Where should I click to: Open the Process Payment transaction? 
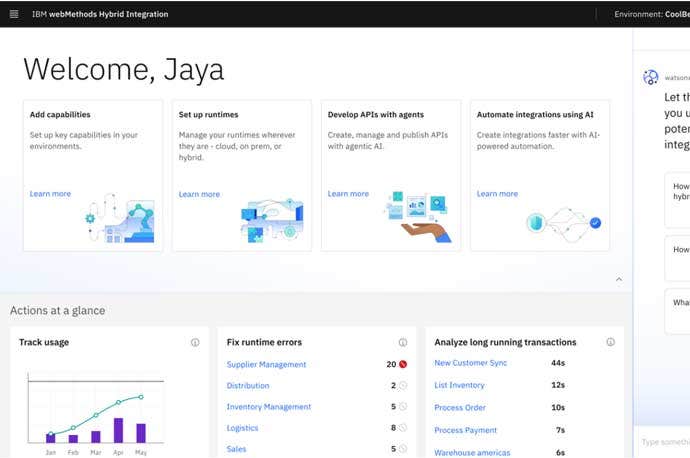pyautogui.click(x=465, y=429)
